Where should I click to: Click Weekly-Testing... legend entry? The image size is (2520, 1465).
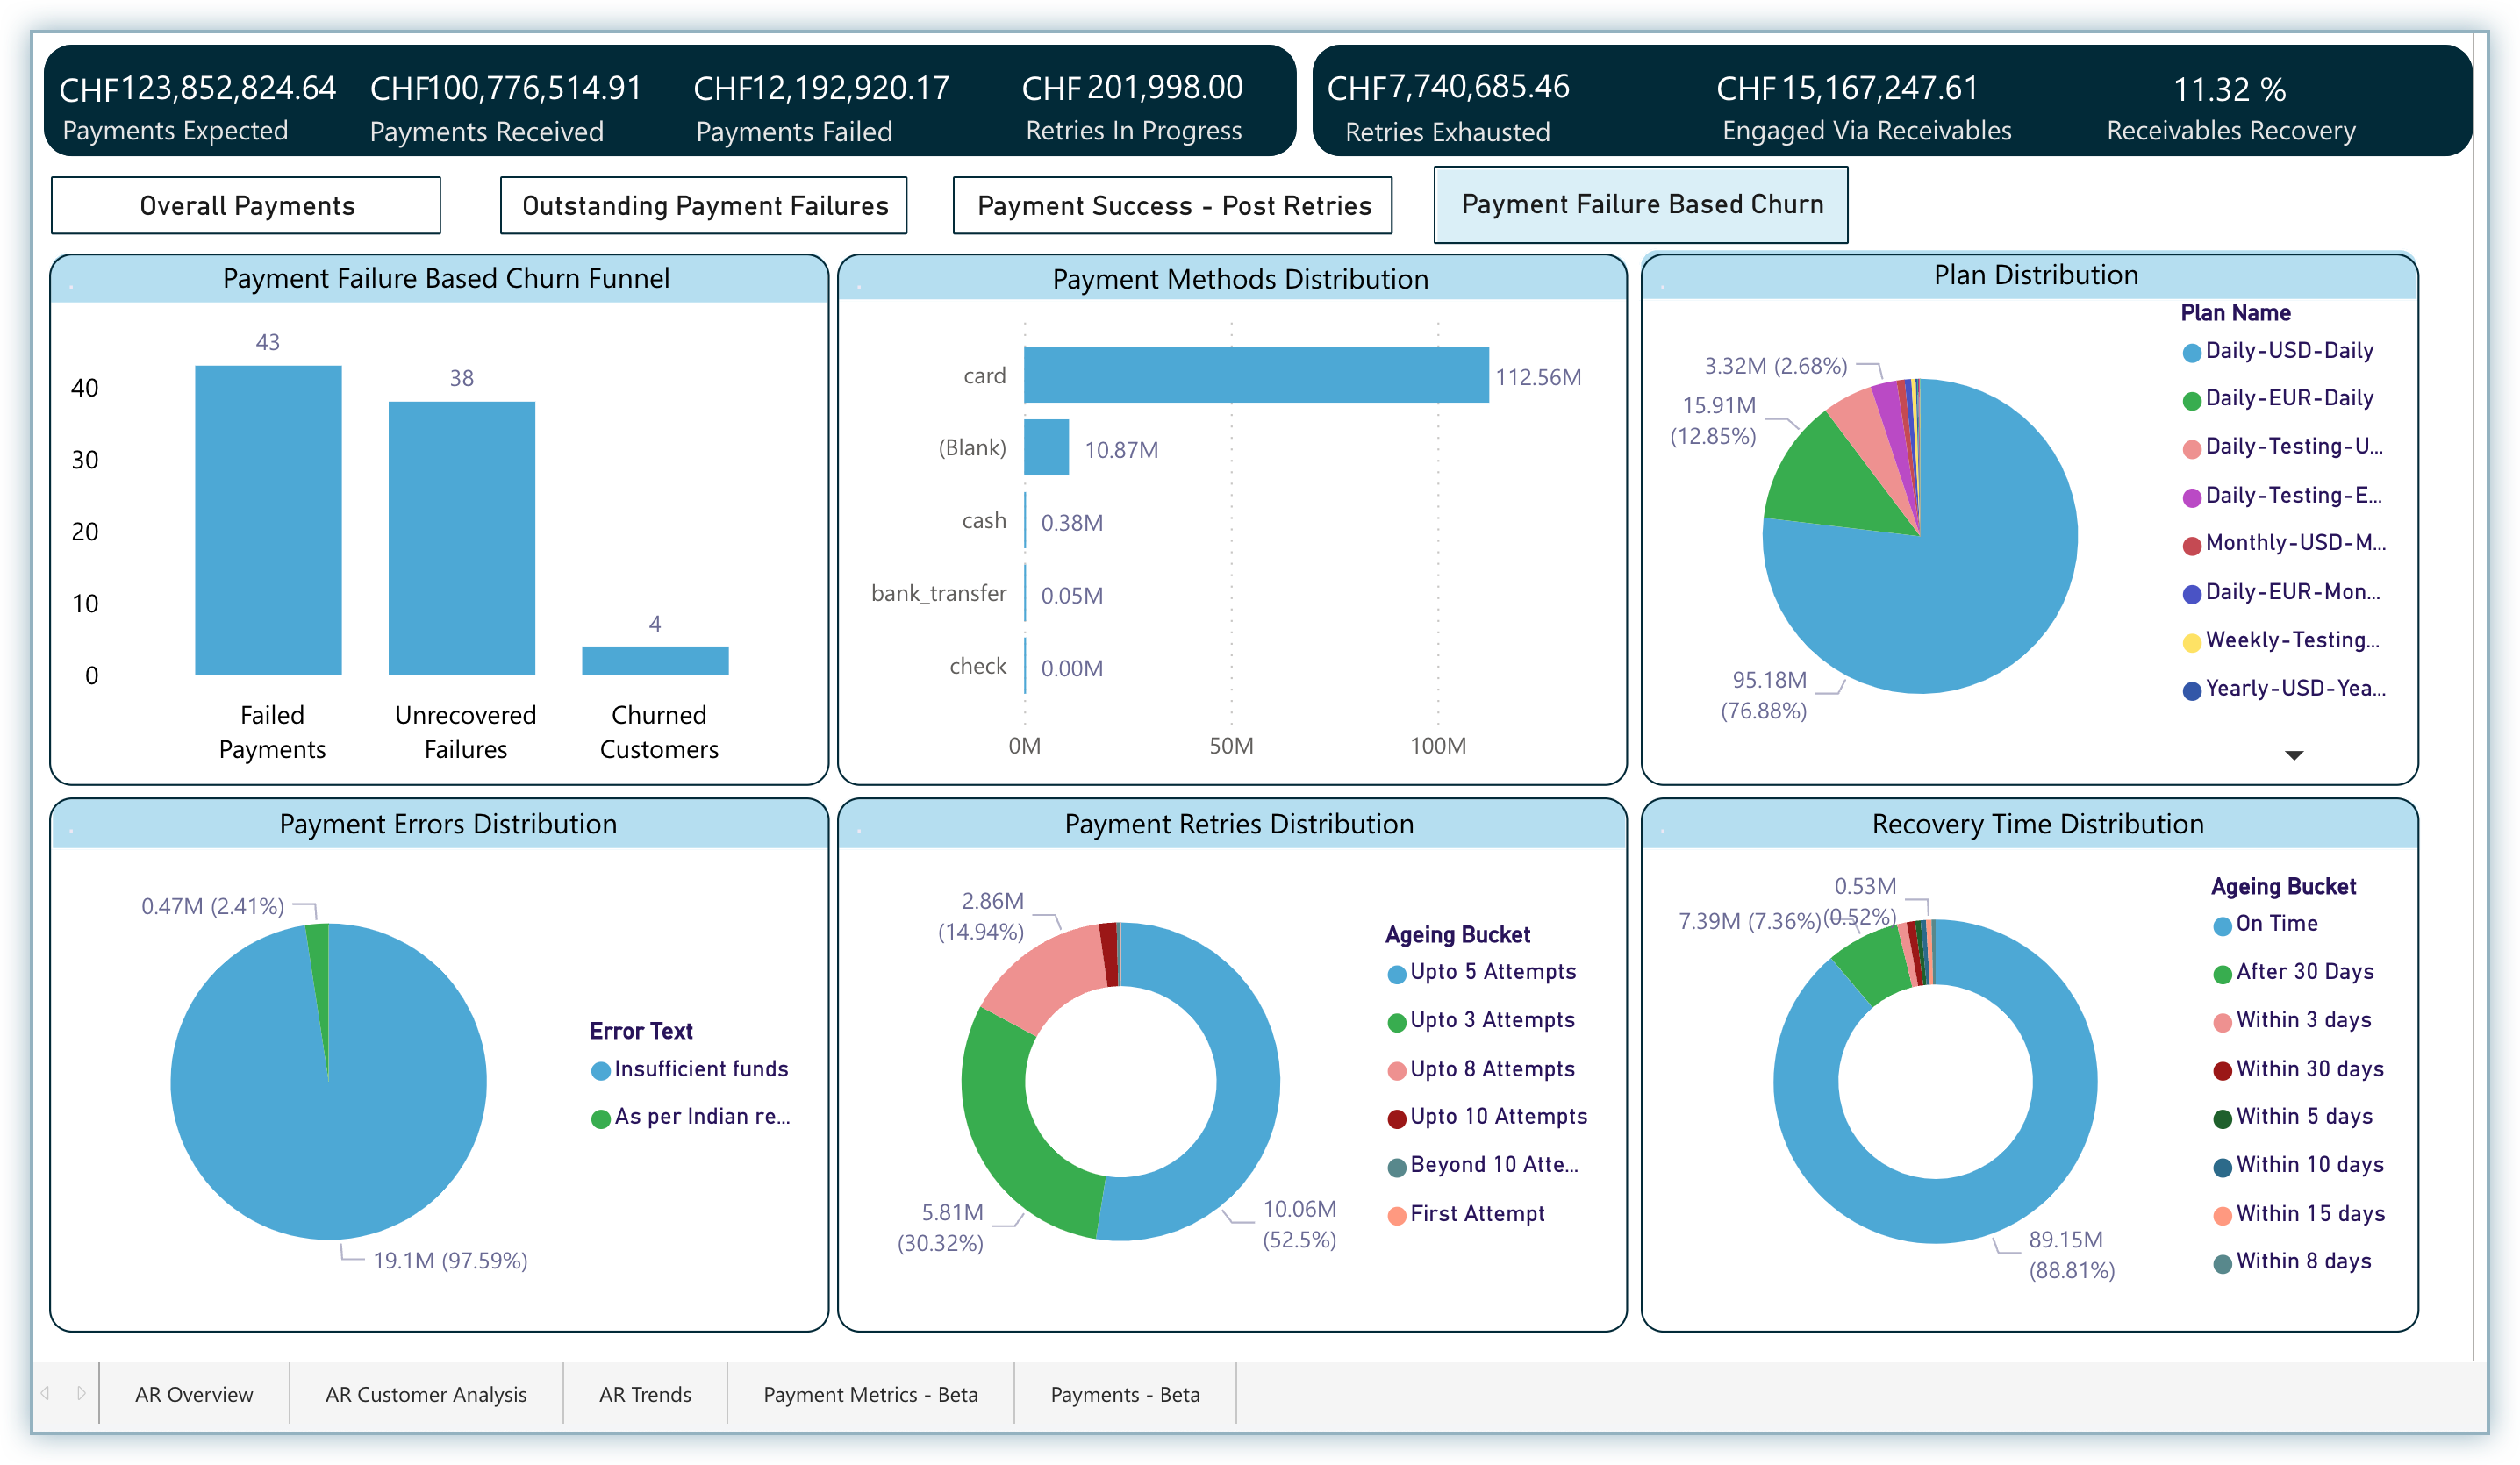[x=2283, y=640]
